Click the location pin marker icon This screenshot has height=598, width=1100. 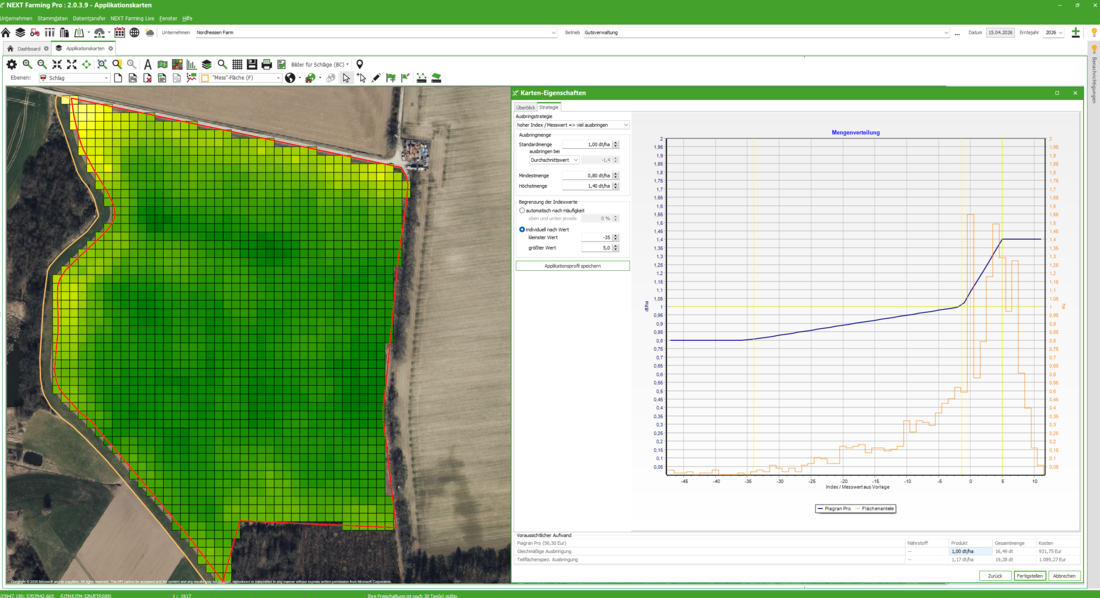[x=360, y=64]
